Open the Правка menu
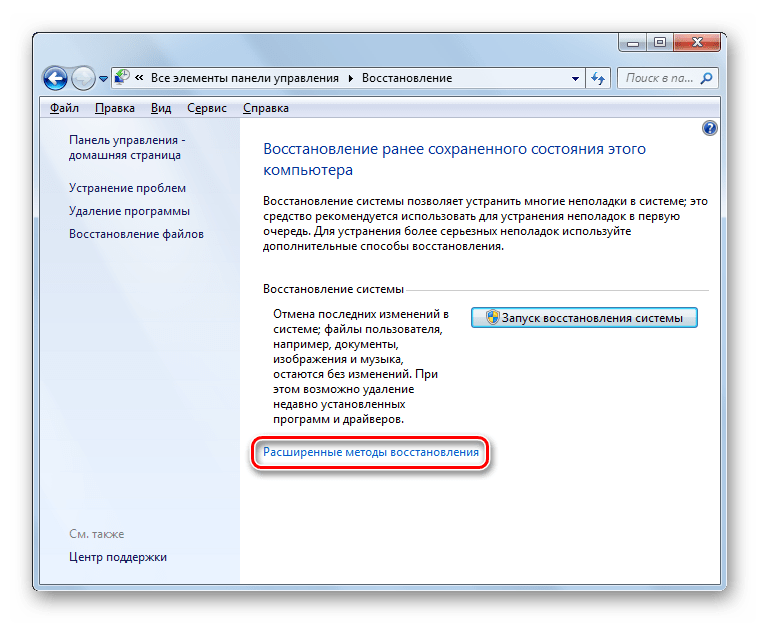Image resolution: width=760 pixels, height=624 pixels. click(x=114, y=108)
